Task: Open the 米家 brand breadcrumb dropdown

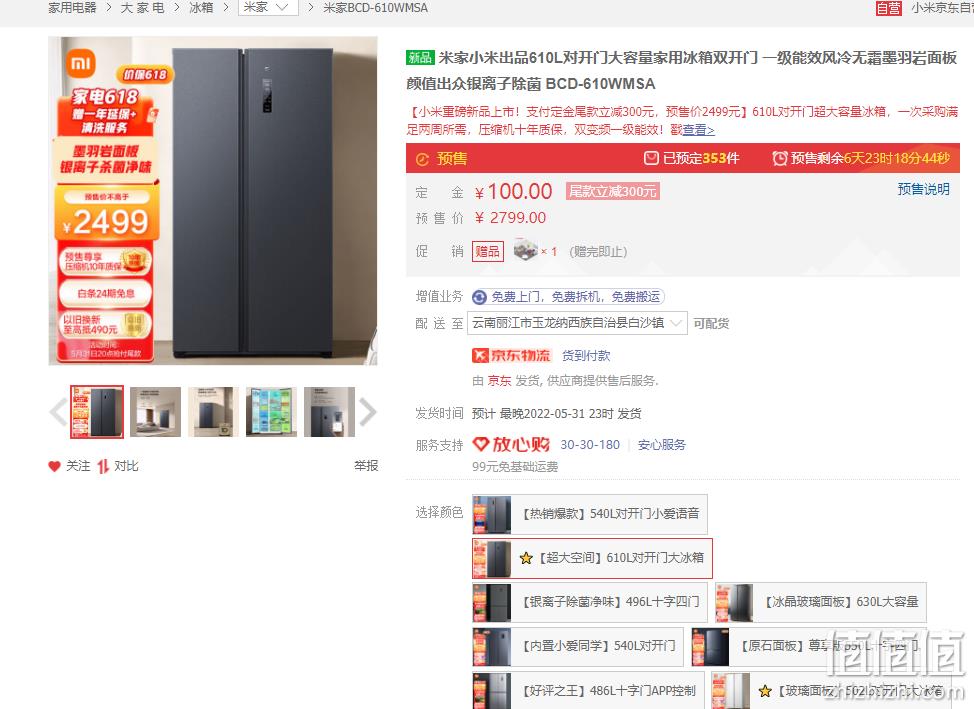Action: click(x=268, y=7)
